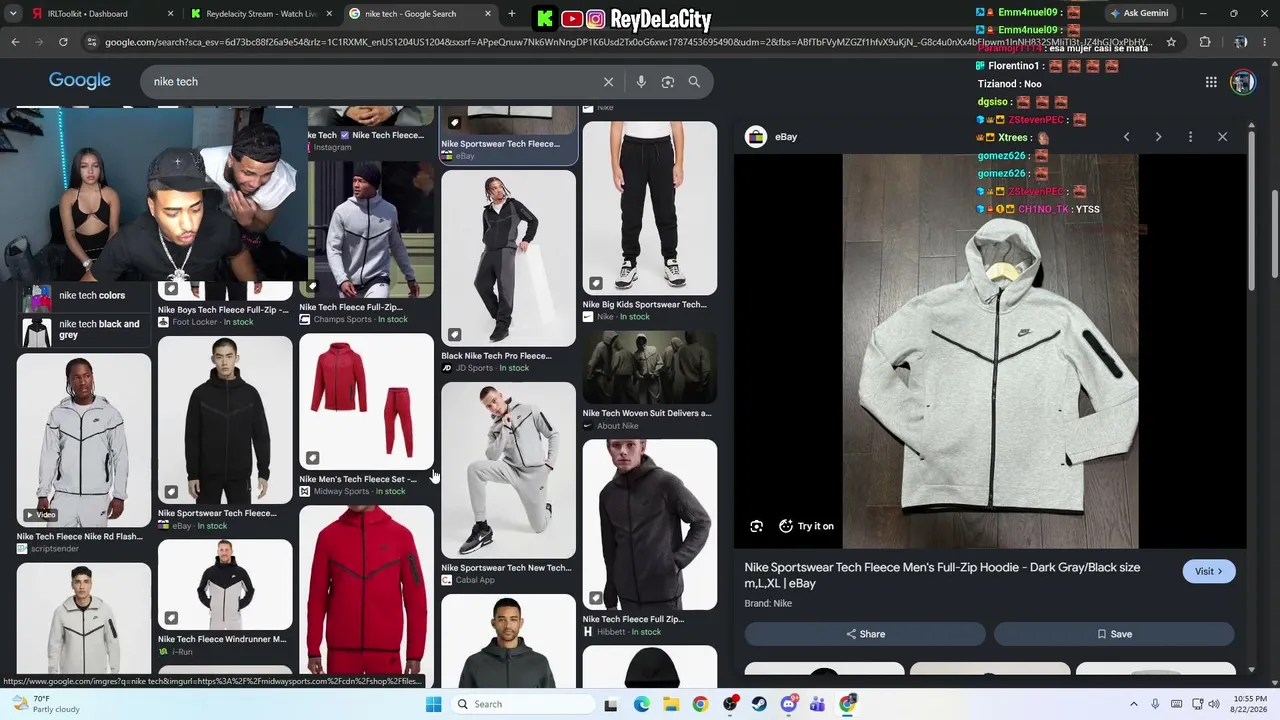
Task: Open the i-Run Tech Fleece Windrunner image
Action: coord(225,585)
